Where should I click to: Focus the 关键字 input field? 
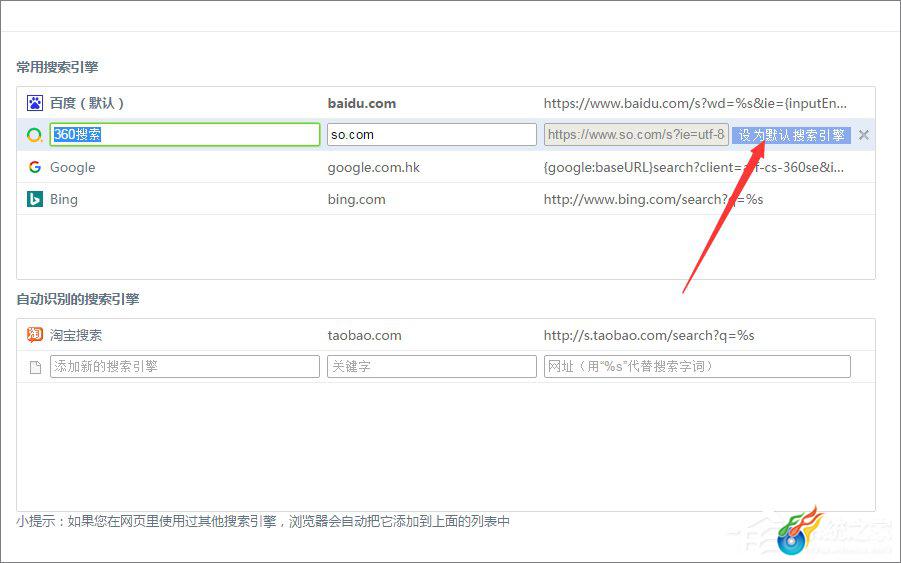pyautogui.click(x=432, y=367)
